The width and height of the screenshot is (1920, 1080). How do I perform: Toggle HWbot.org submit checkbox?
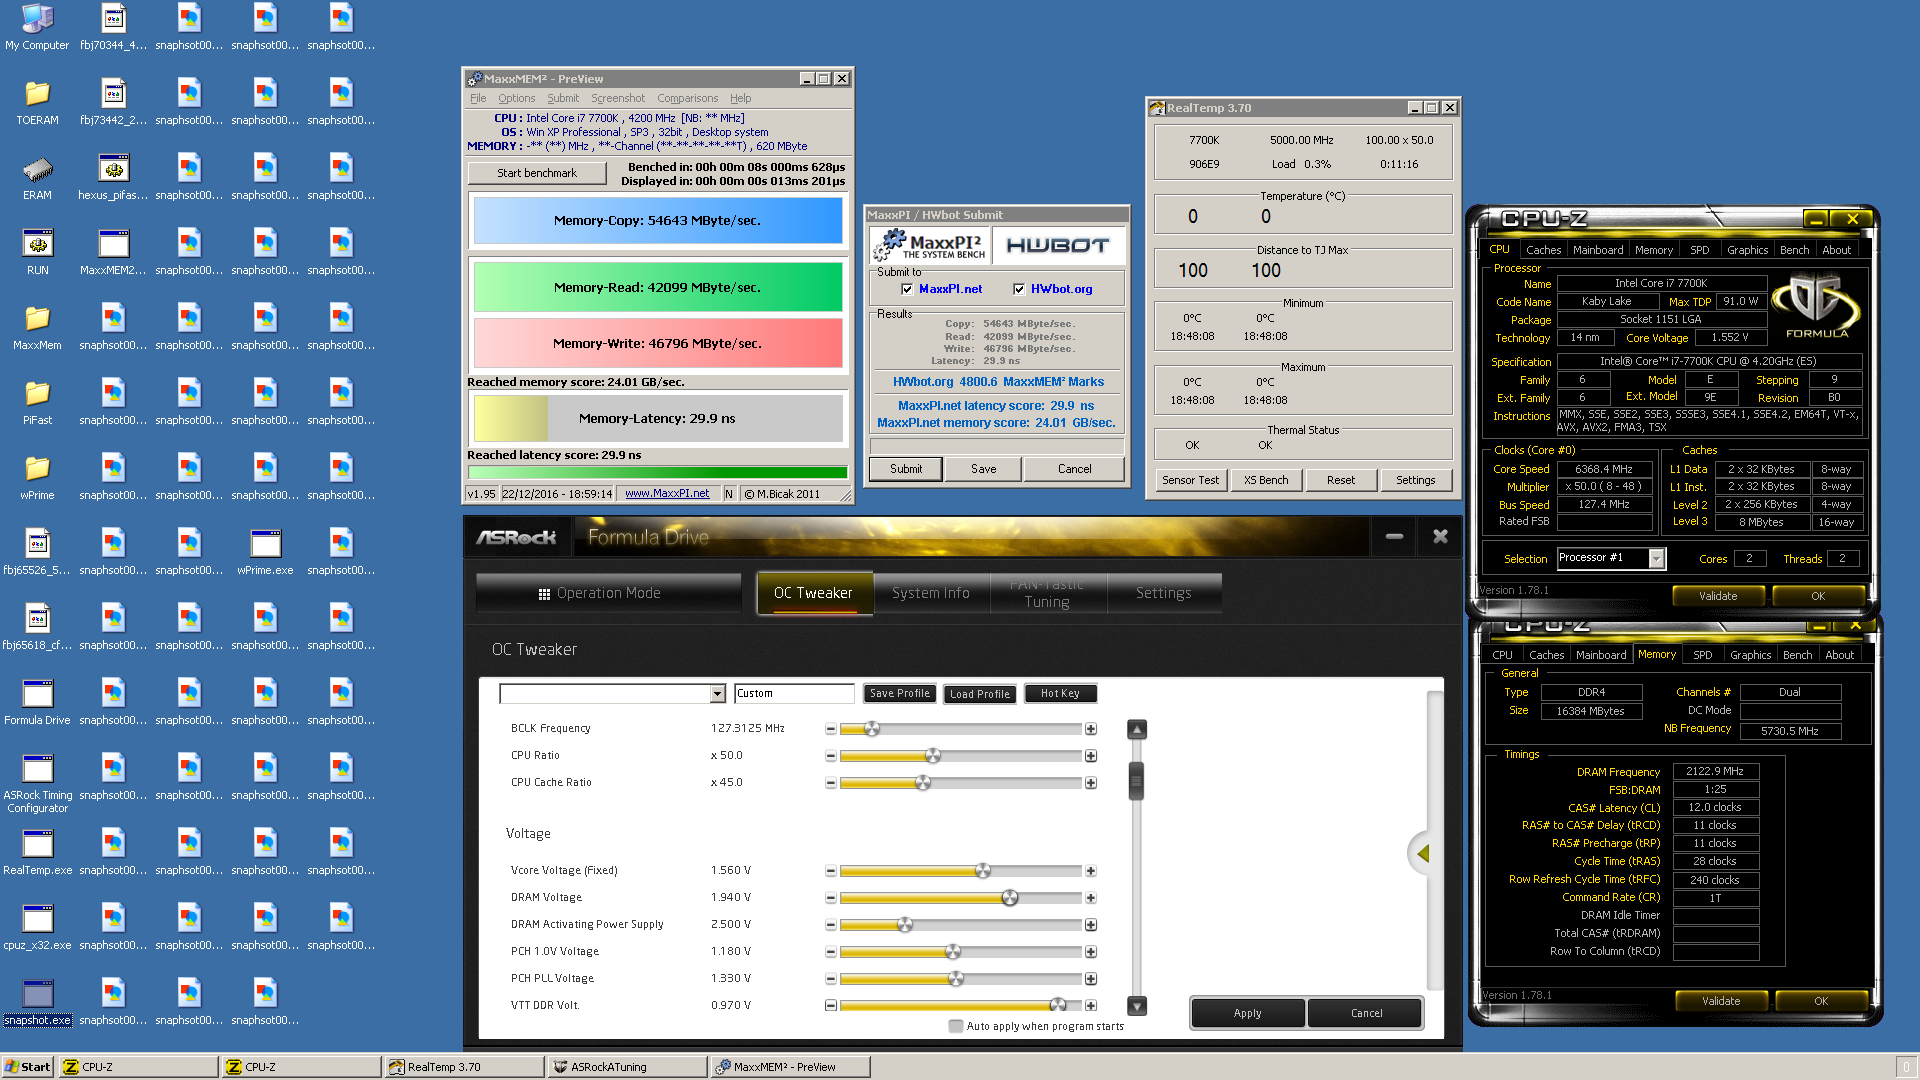tap(1019, 289)
